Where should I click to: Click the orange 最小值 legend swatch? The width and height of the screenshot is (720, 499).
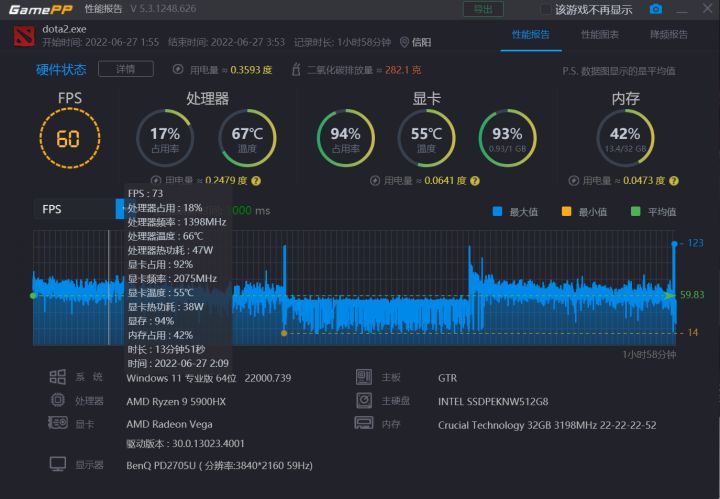point(567,211)
